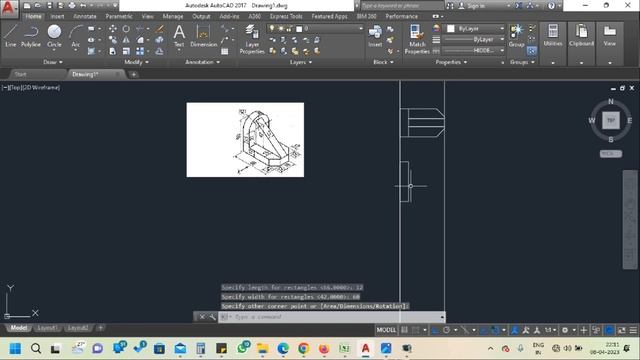This screenshot has width=640, height=360.
Task: Click the Undo arrow in quick access toolbar
Action: [x=83, y=6]
